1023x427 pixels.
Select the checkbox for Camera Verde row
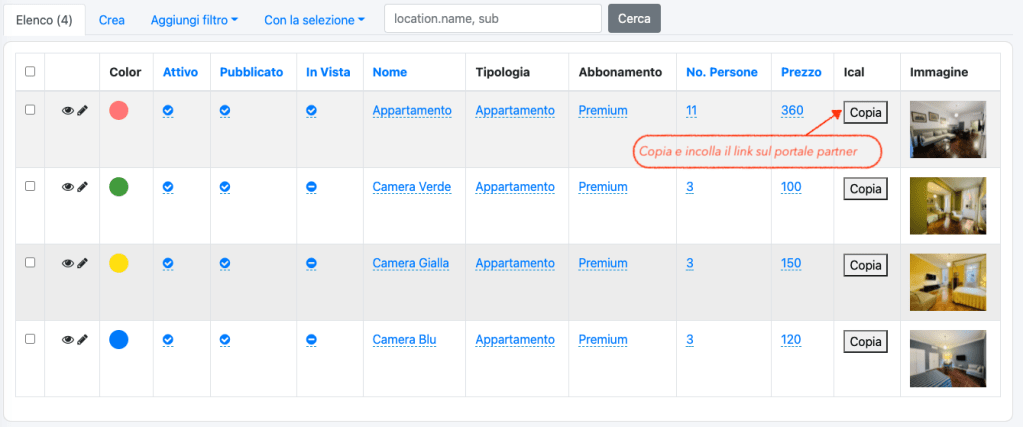(x=30, y=186)
